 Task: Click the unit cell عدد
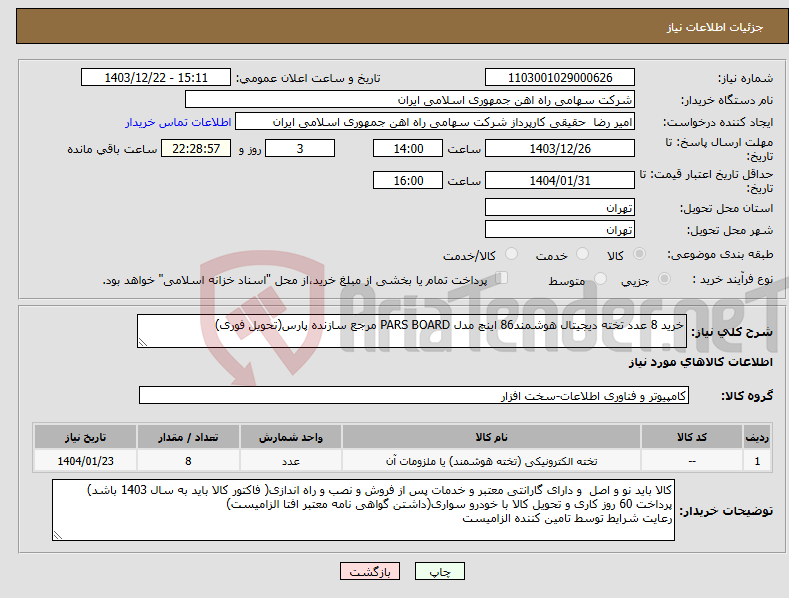tap(291, 461)
